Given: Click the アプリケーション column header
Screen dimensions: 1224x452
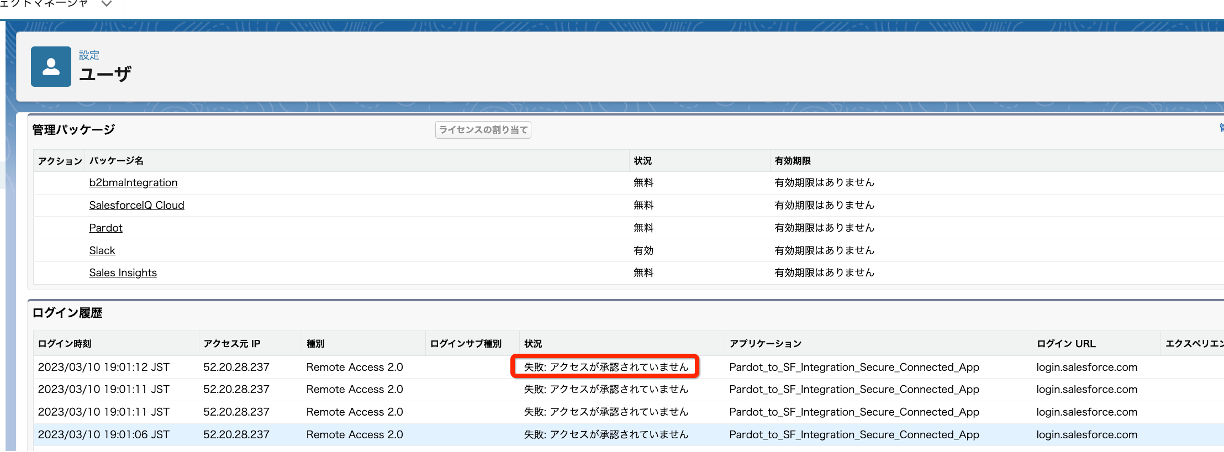Looking at the screenshot, I should [765, 343].
